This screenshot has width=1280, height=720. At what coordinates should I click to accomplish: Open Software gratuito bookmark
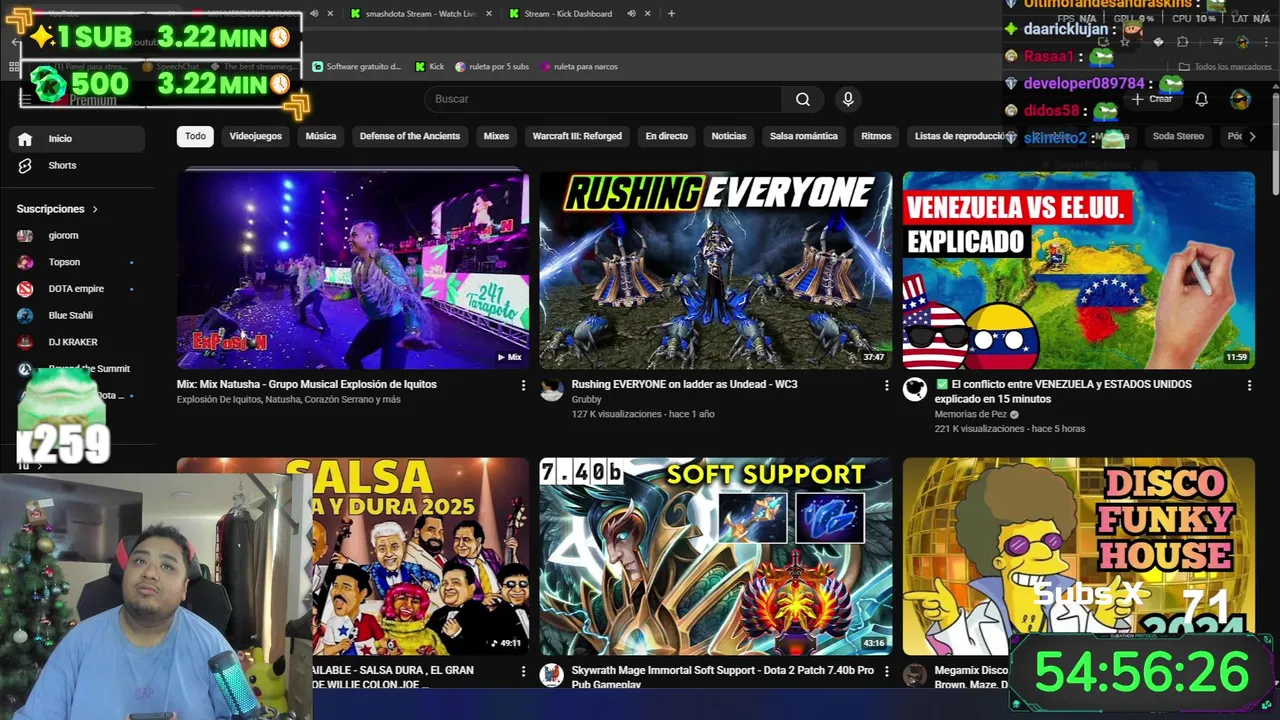point(357,67)
